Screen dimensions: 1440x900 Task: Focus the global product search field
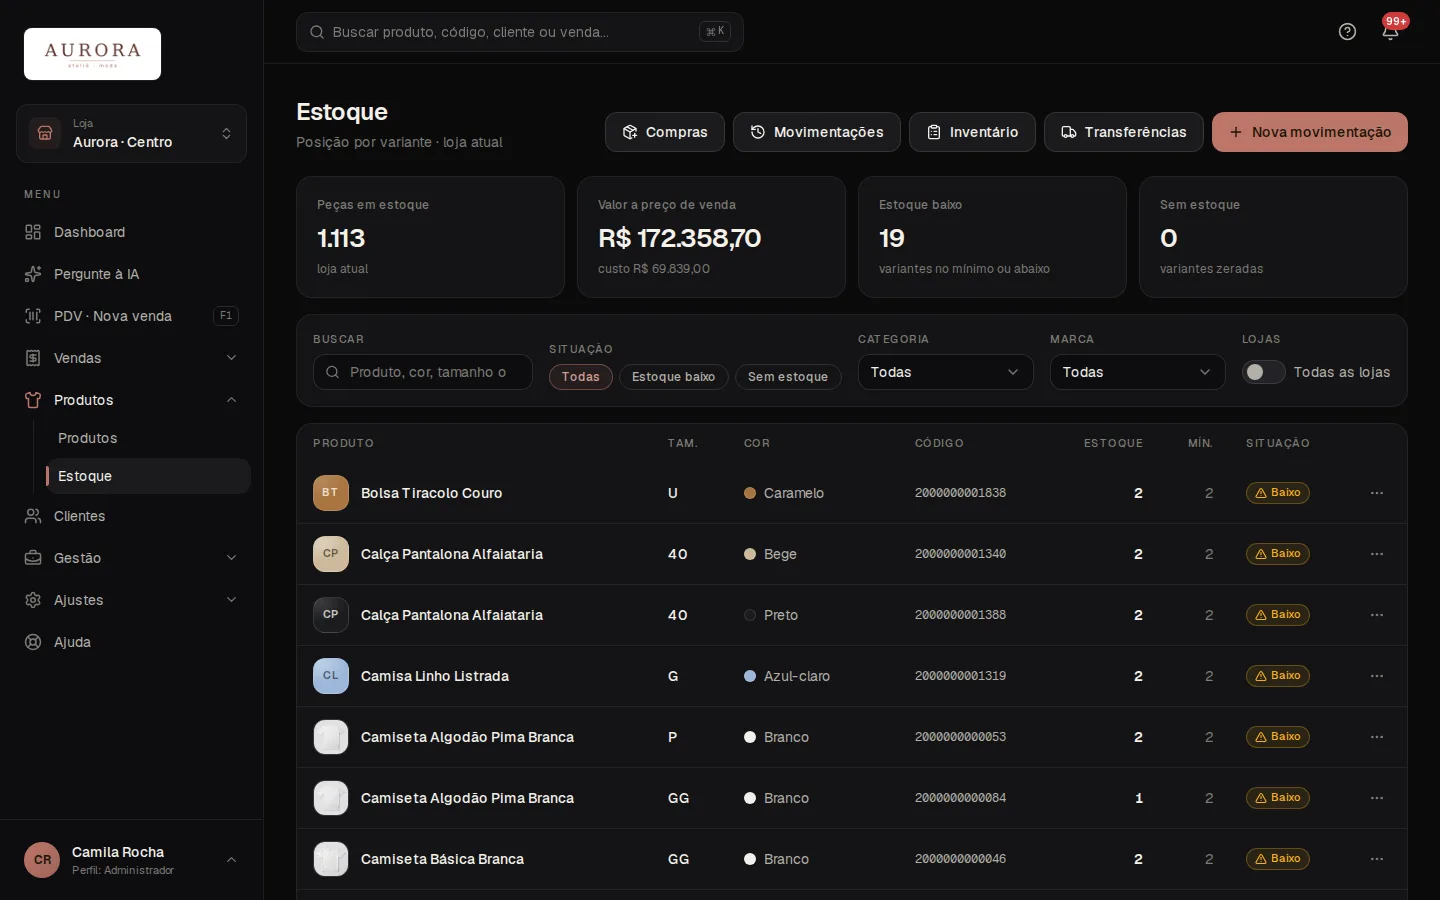pyautogui.click(x=519, y=32)
